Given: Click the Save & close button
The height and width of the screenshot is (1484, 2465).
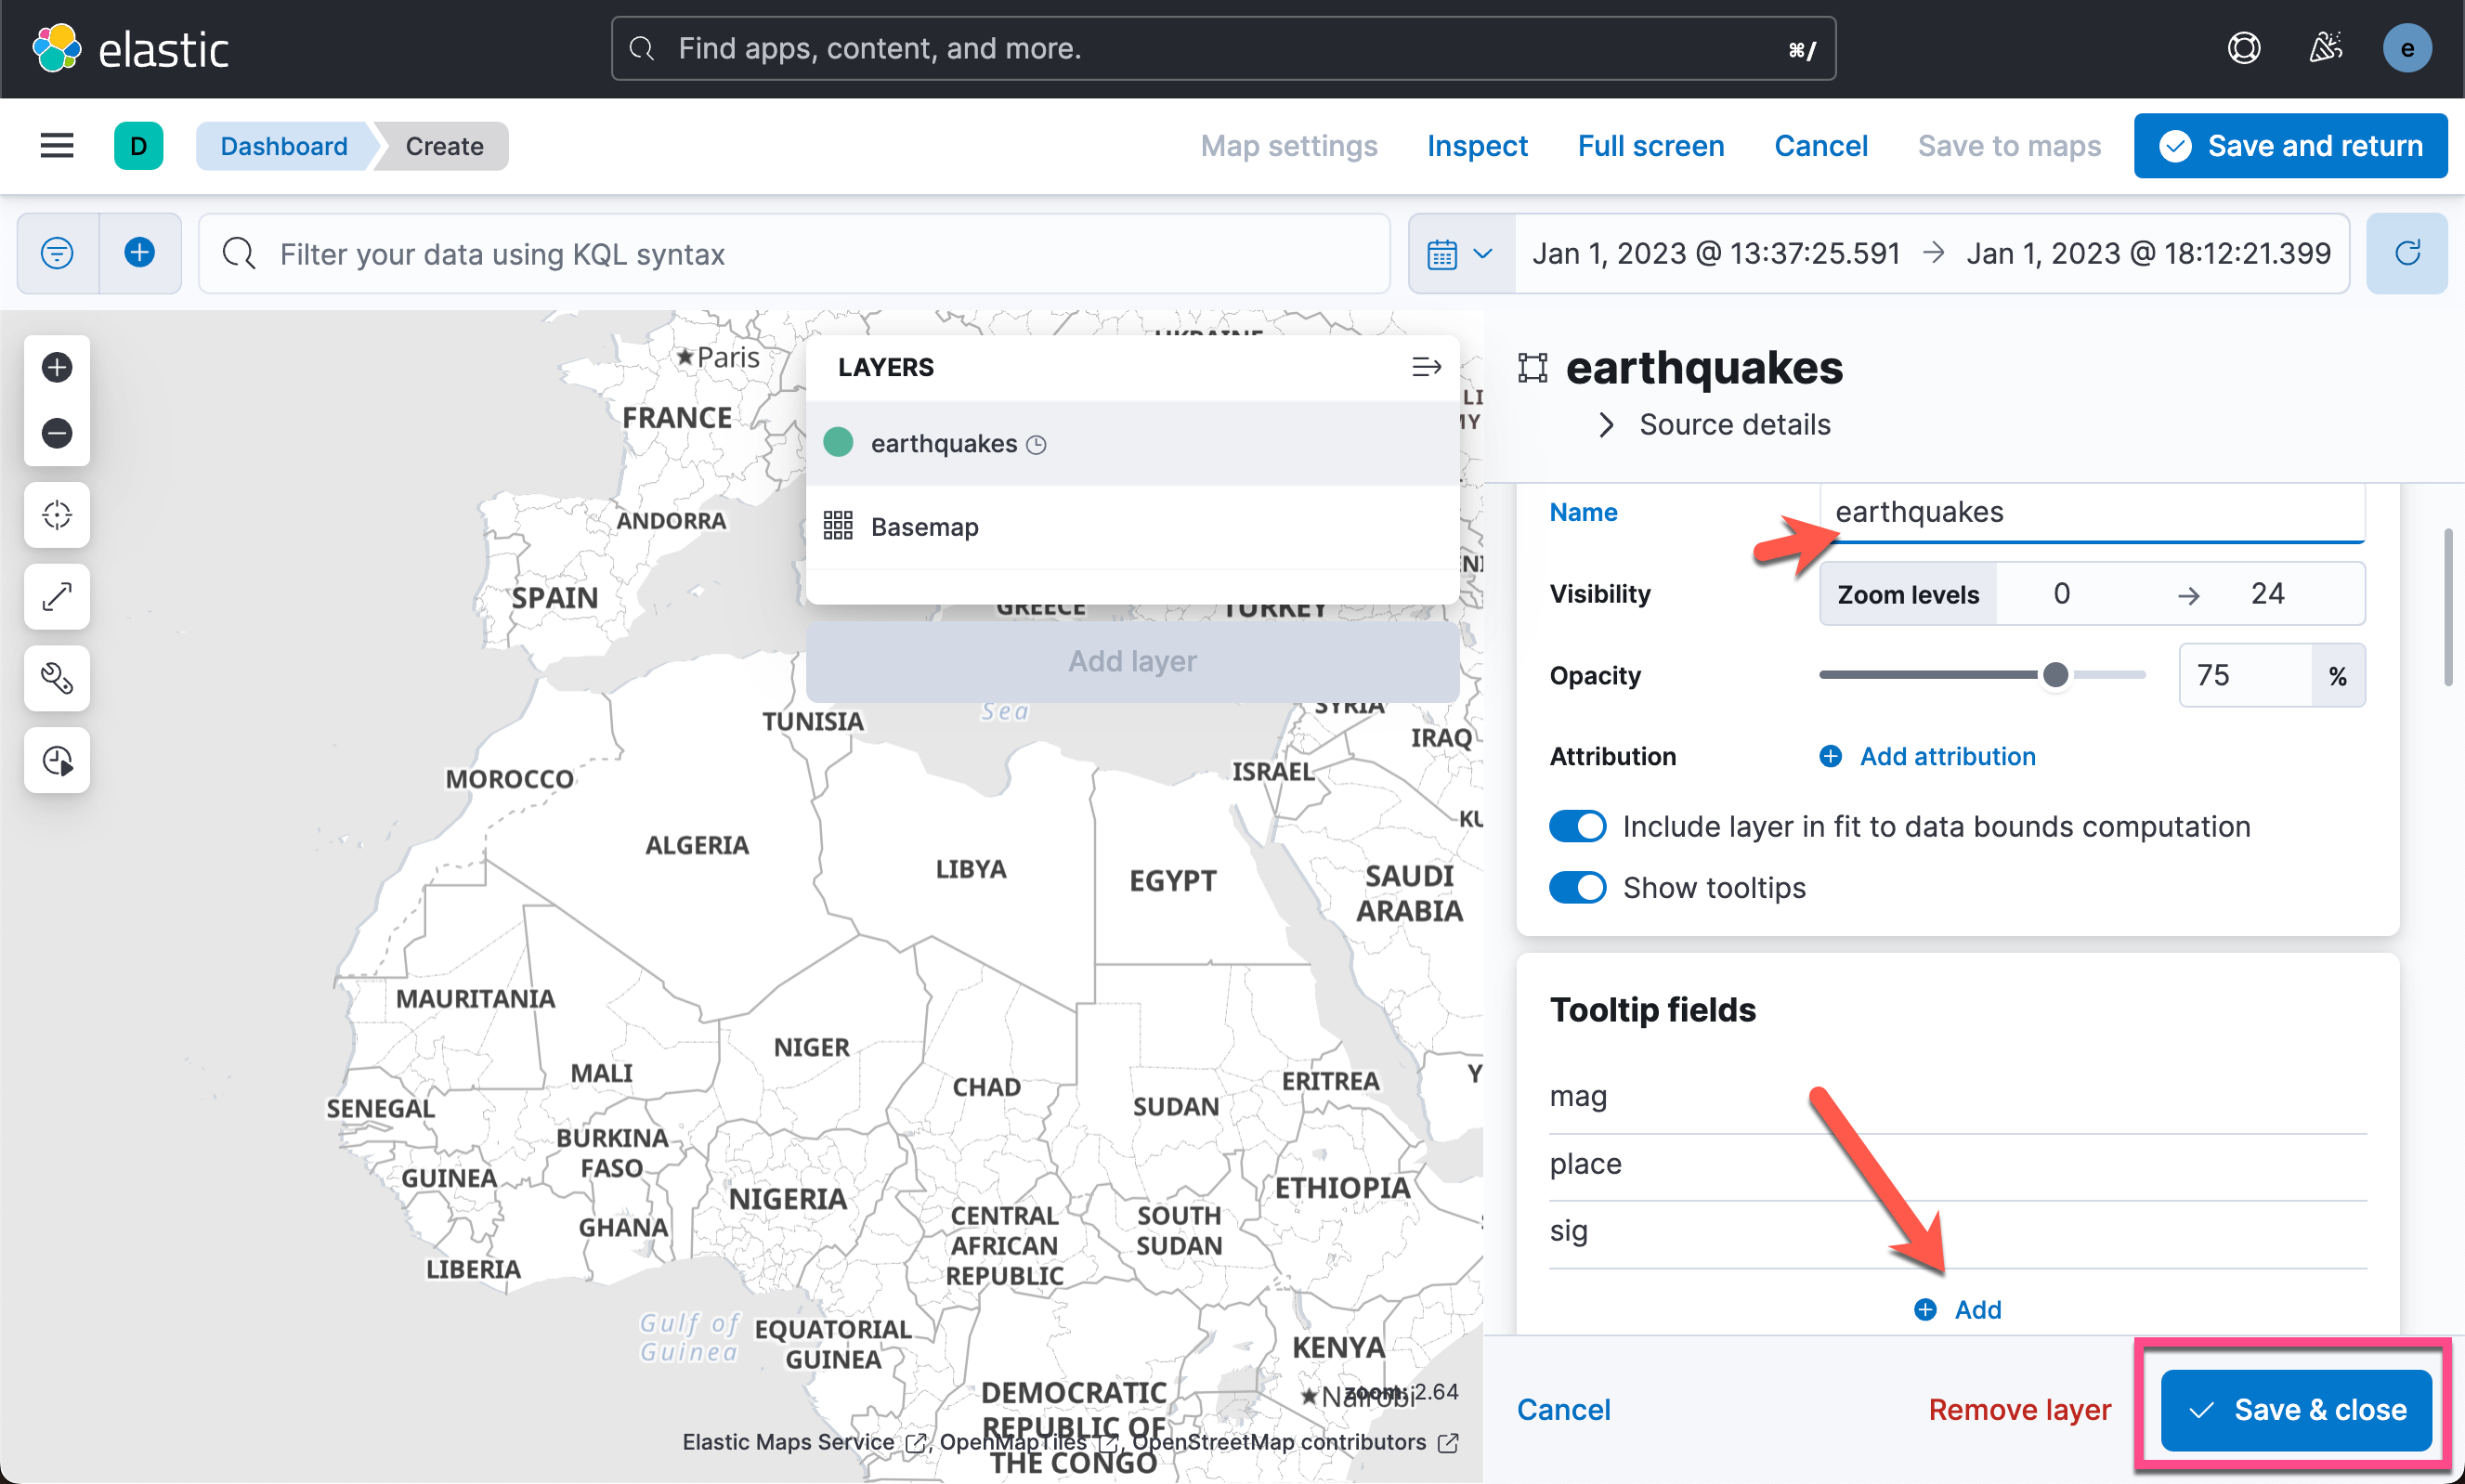Looking at the screenshot, I should click(x=2296, y=1410).
